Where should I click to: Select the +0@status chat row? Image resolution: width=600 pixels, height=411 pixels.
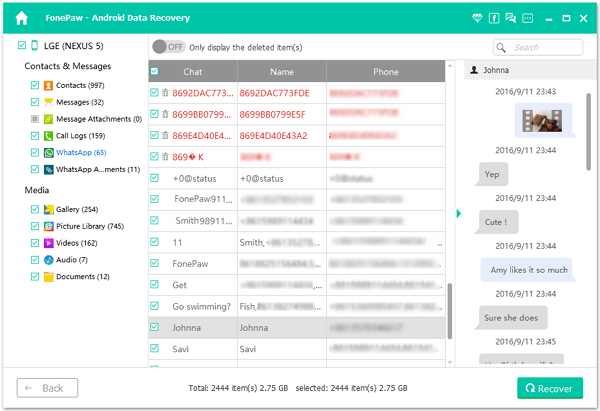click(x=297, y=178)
